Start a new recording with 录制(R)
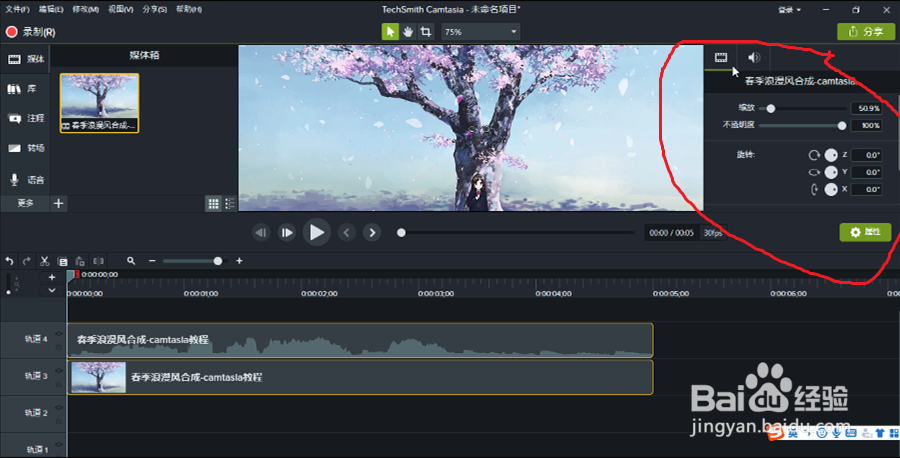The image size is (900, 458). [30, 32]
